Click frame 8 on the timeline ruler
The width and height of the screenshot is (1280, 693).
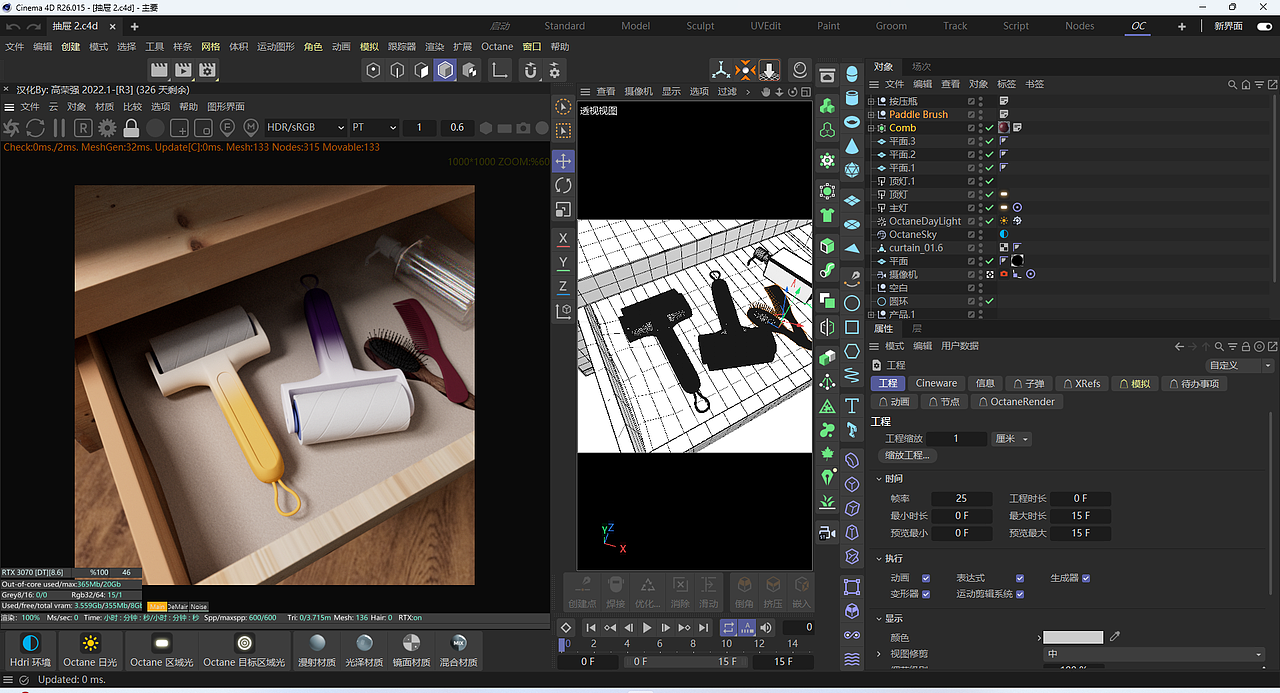click(x=692, y=644)
